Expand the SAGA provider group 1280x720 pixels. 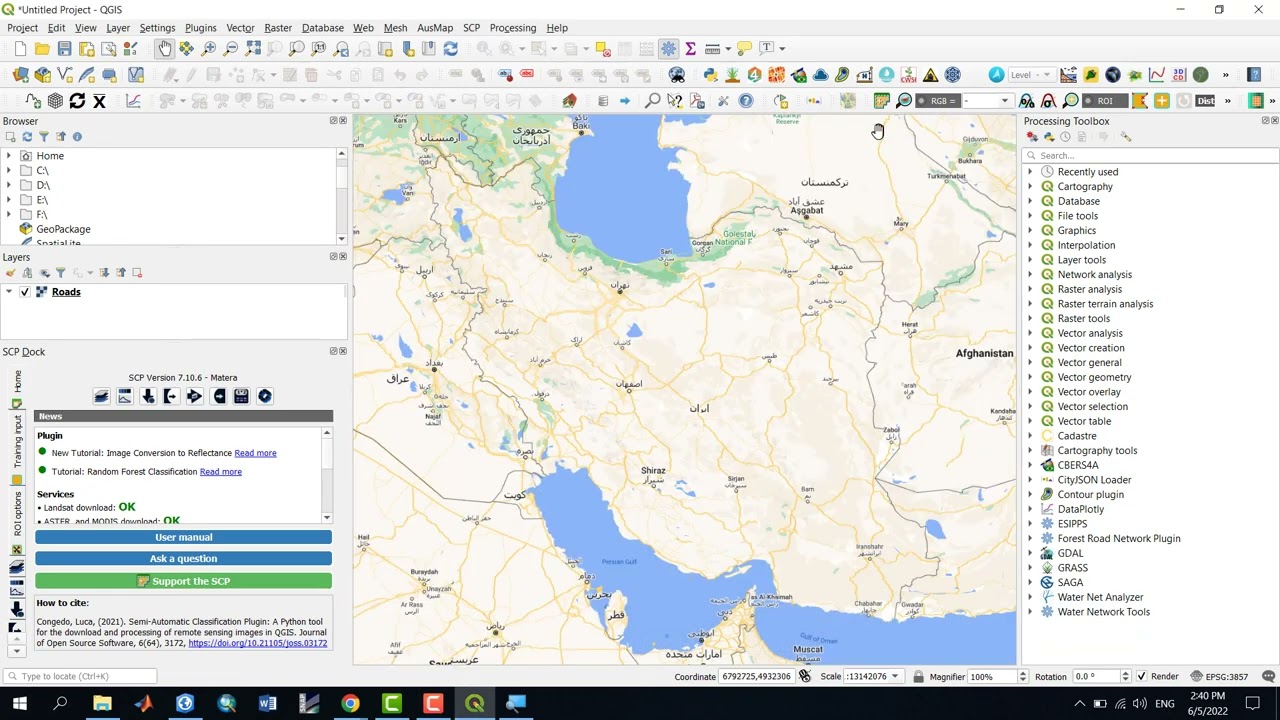(x=1030, y=582)
